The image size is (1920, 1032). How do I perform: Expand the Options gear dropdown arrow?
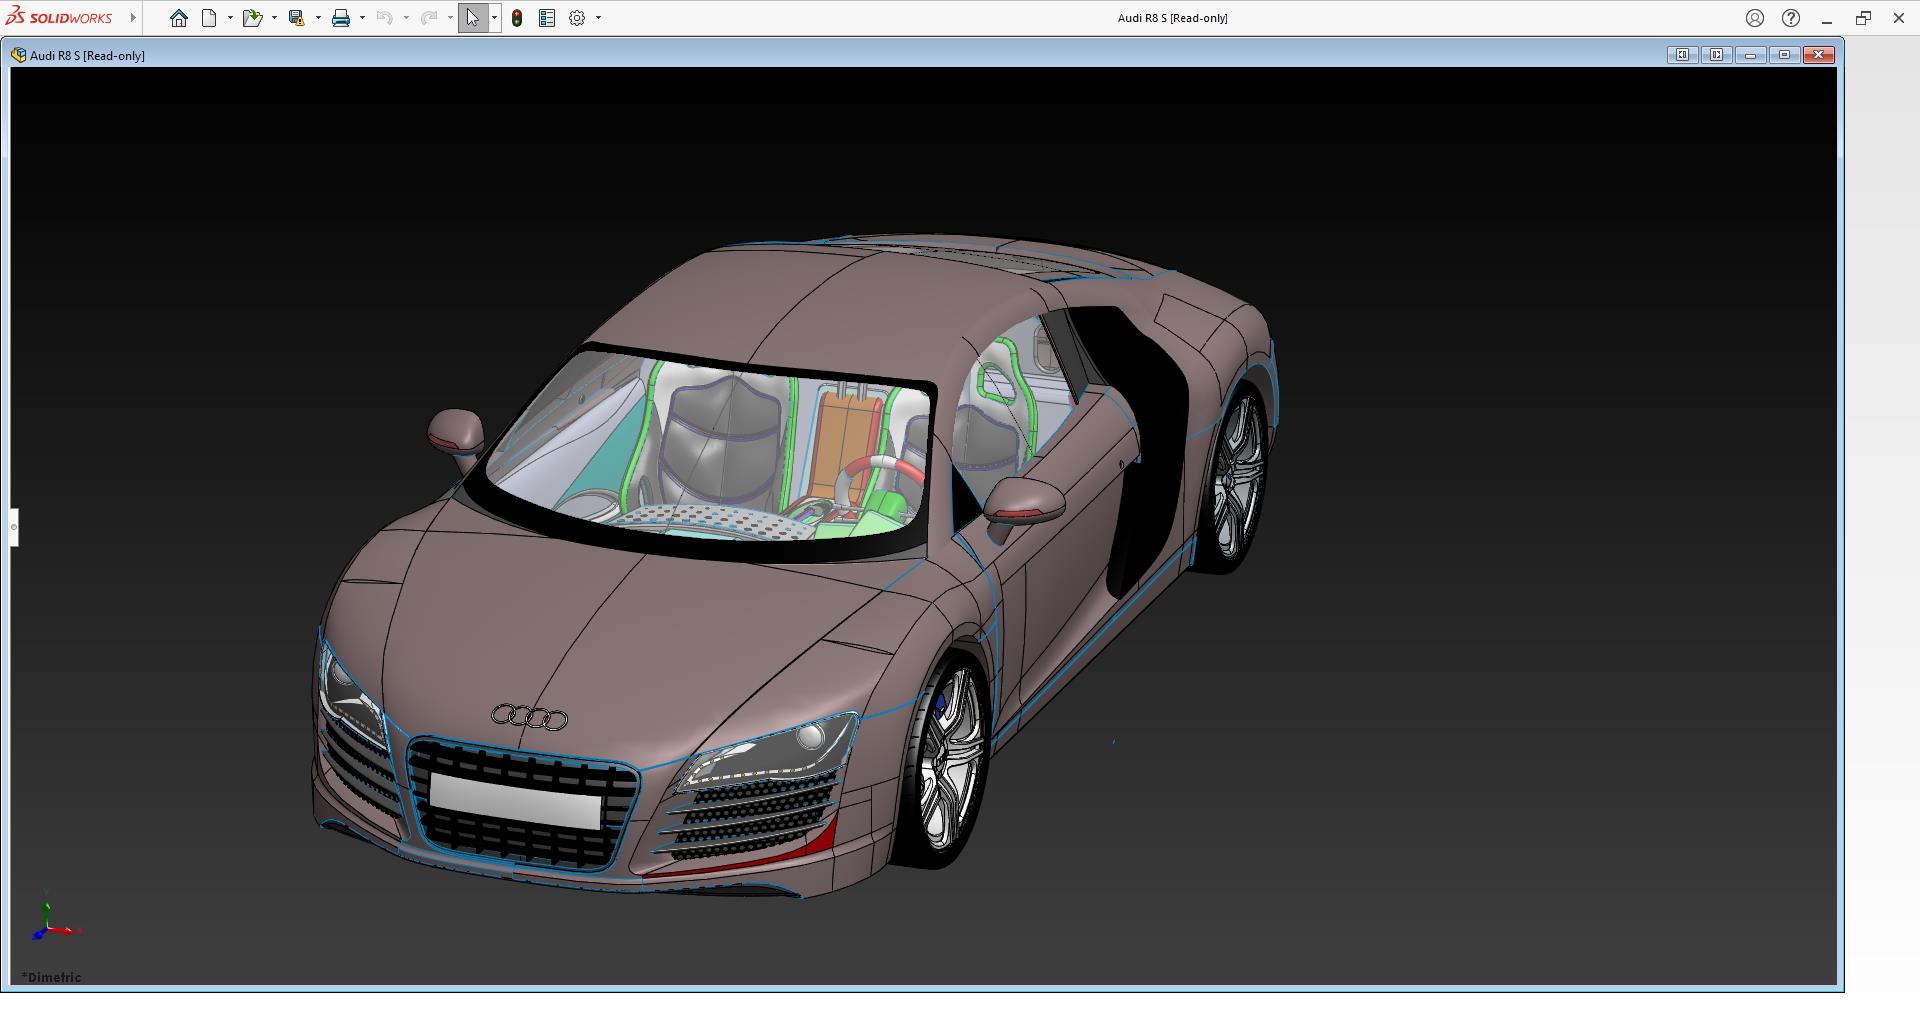[x=598, y=18]
